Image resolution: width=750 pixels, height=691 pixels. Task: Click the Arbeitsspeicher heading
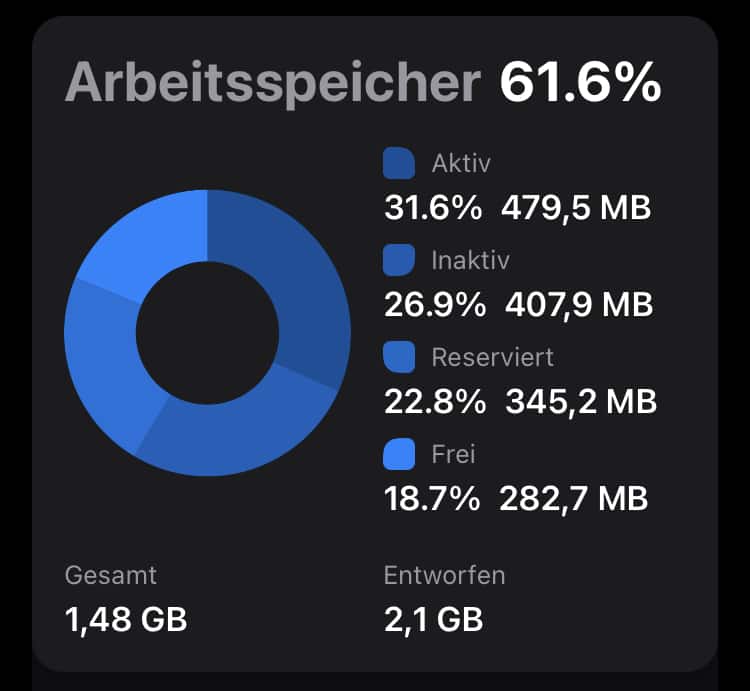pos(273,83)
